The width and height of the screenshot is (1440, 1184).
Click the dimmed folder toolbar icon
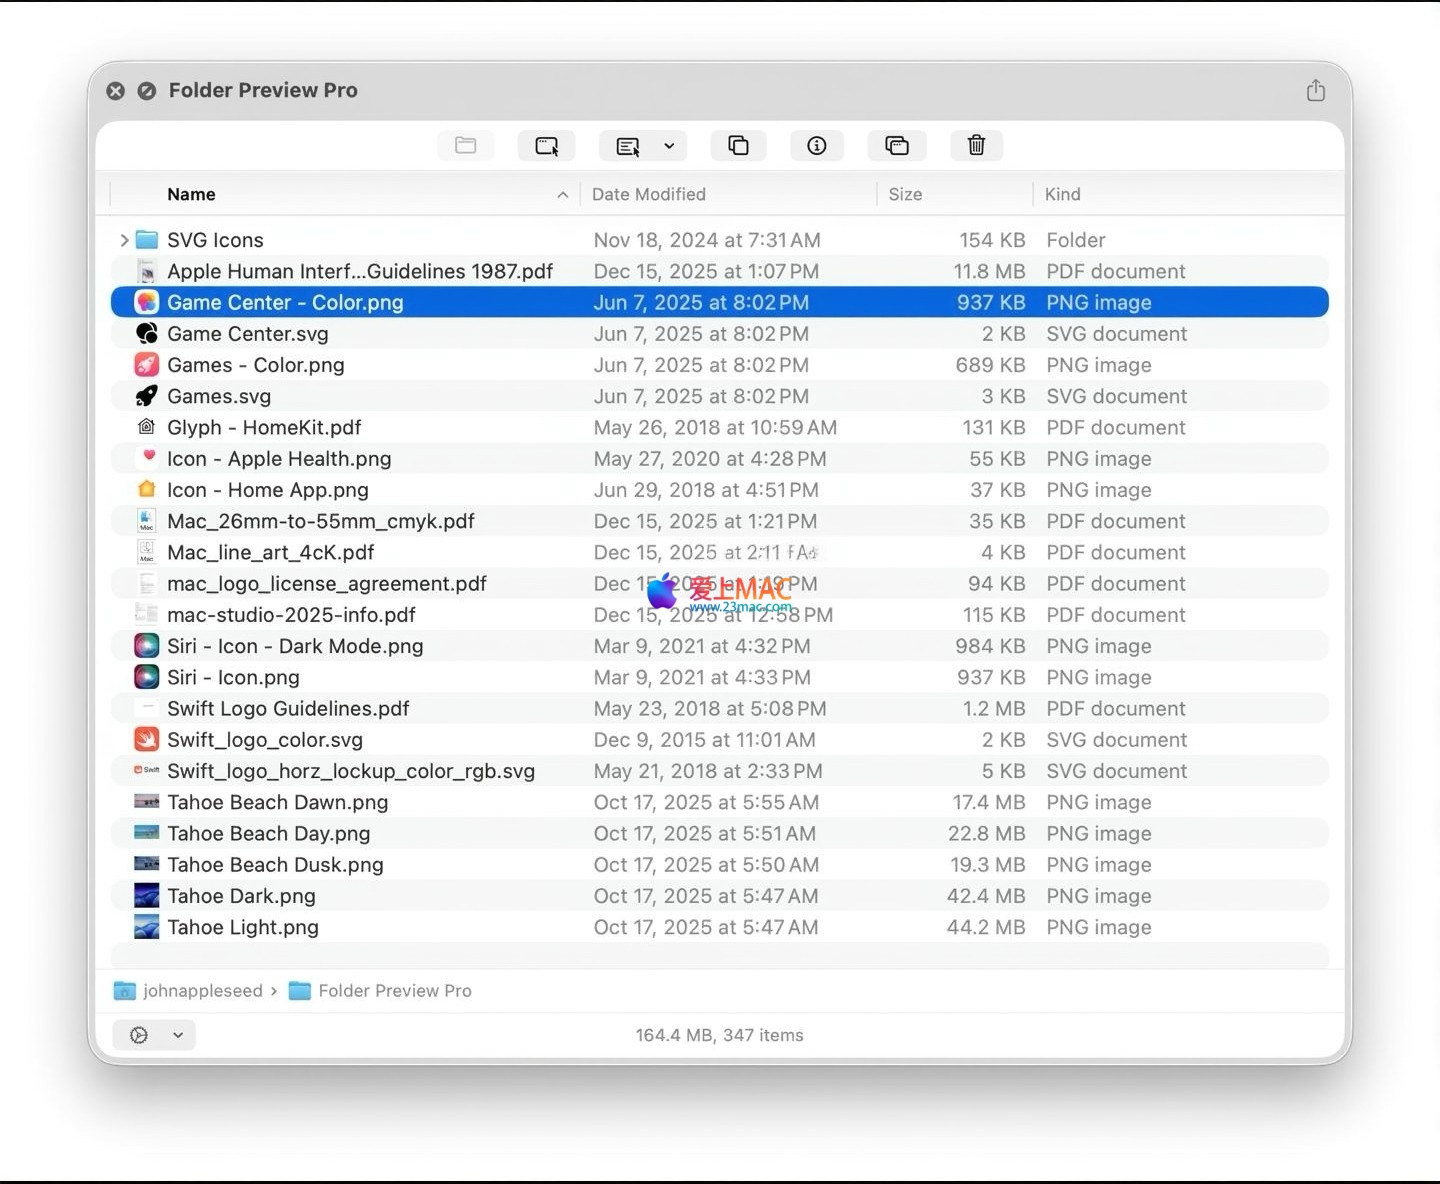pyautogui.click(x=465, y=146)
